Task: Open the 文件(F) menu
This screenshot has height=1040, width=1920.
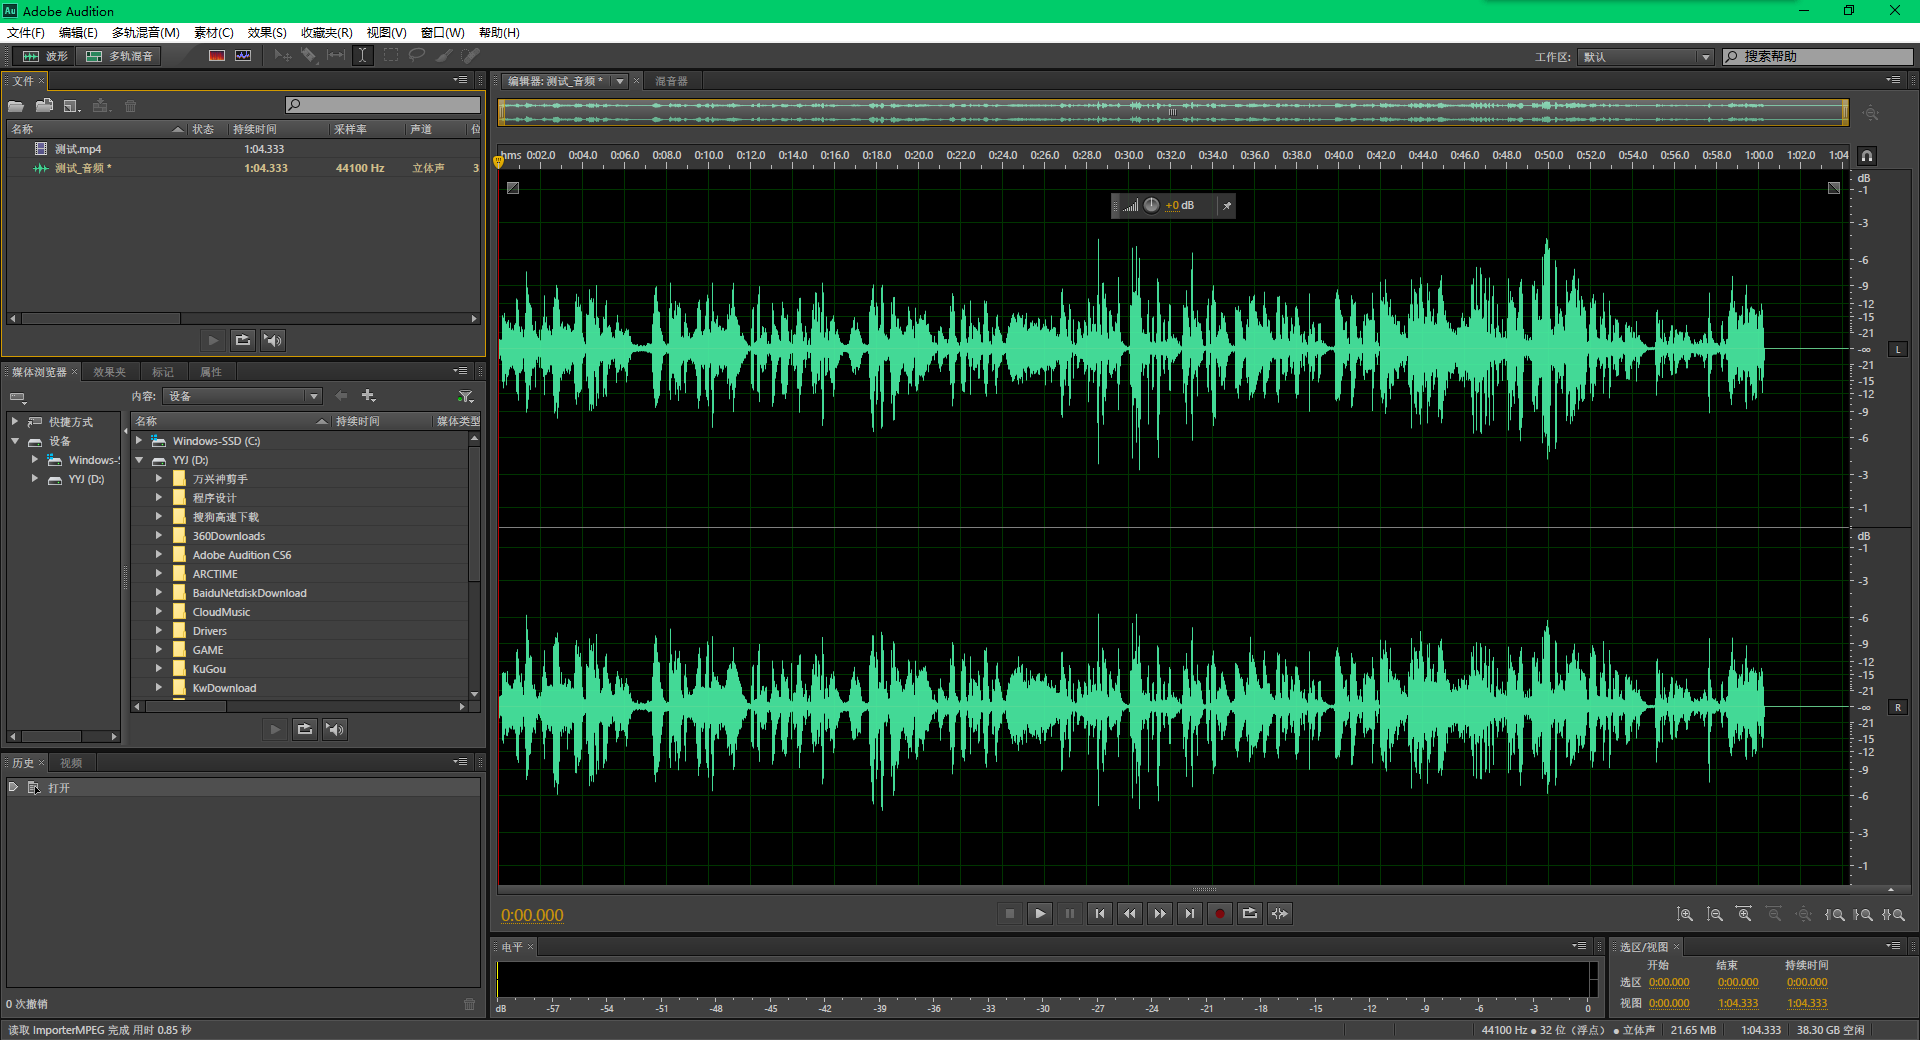Action: [26, 33]
